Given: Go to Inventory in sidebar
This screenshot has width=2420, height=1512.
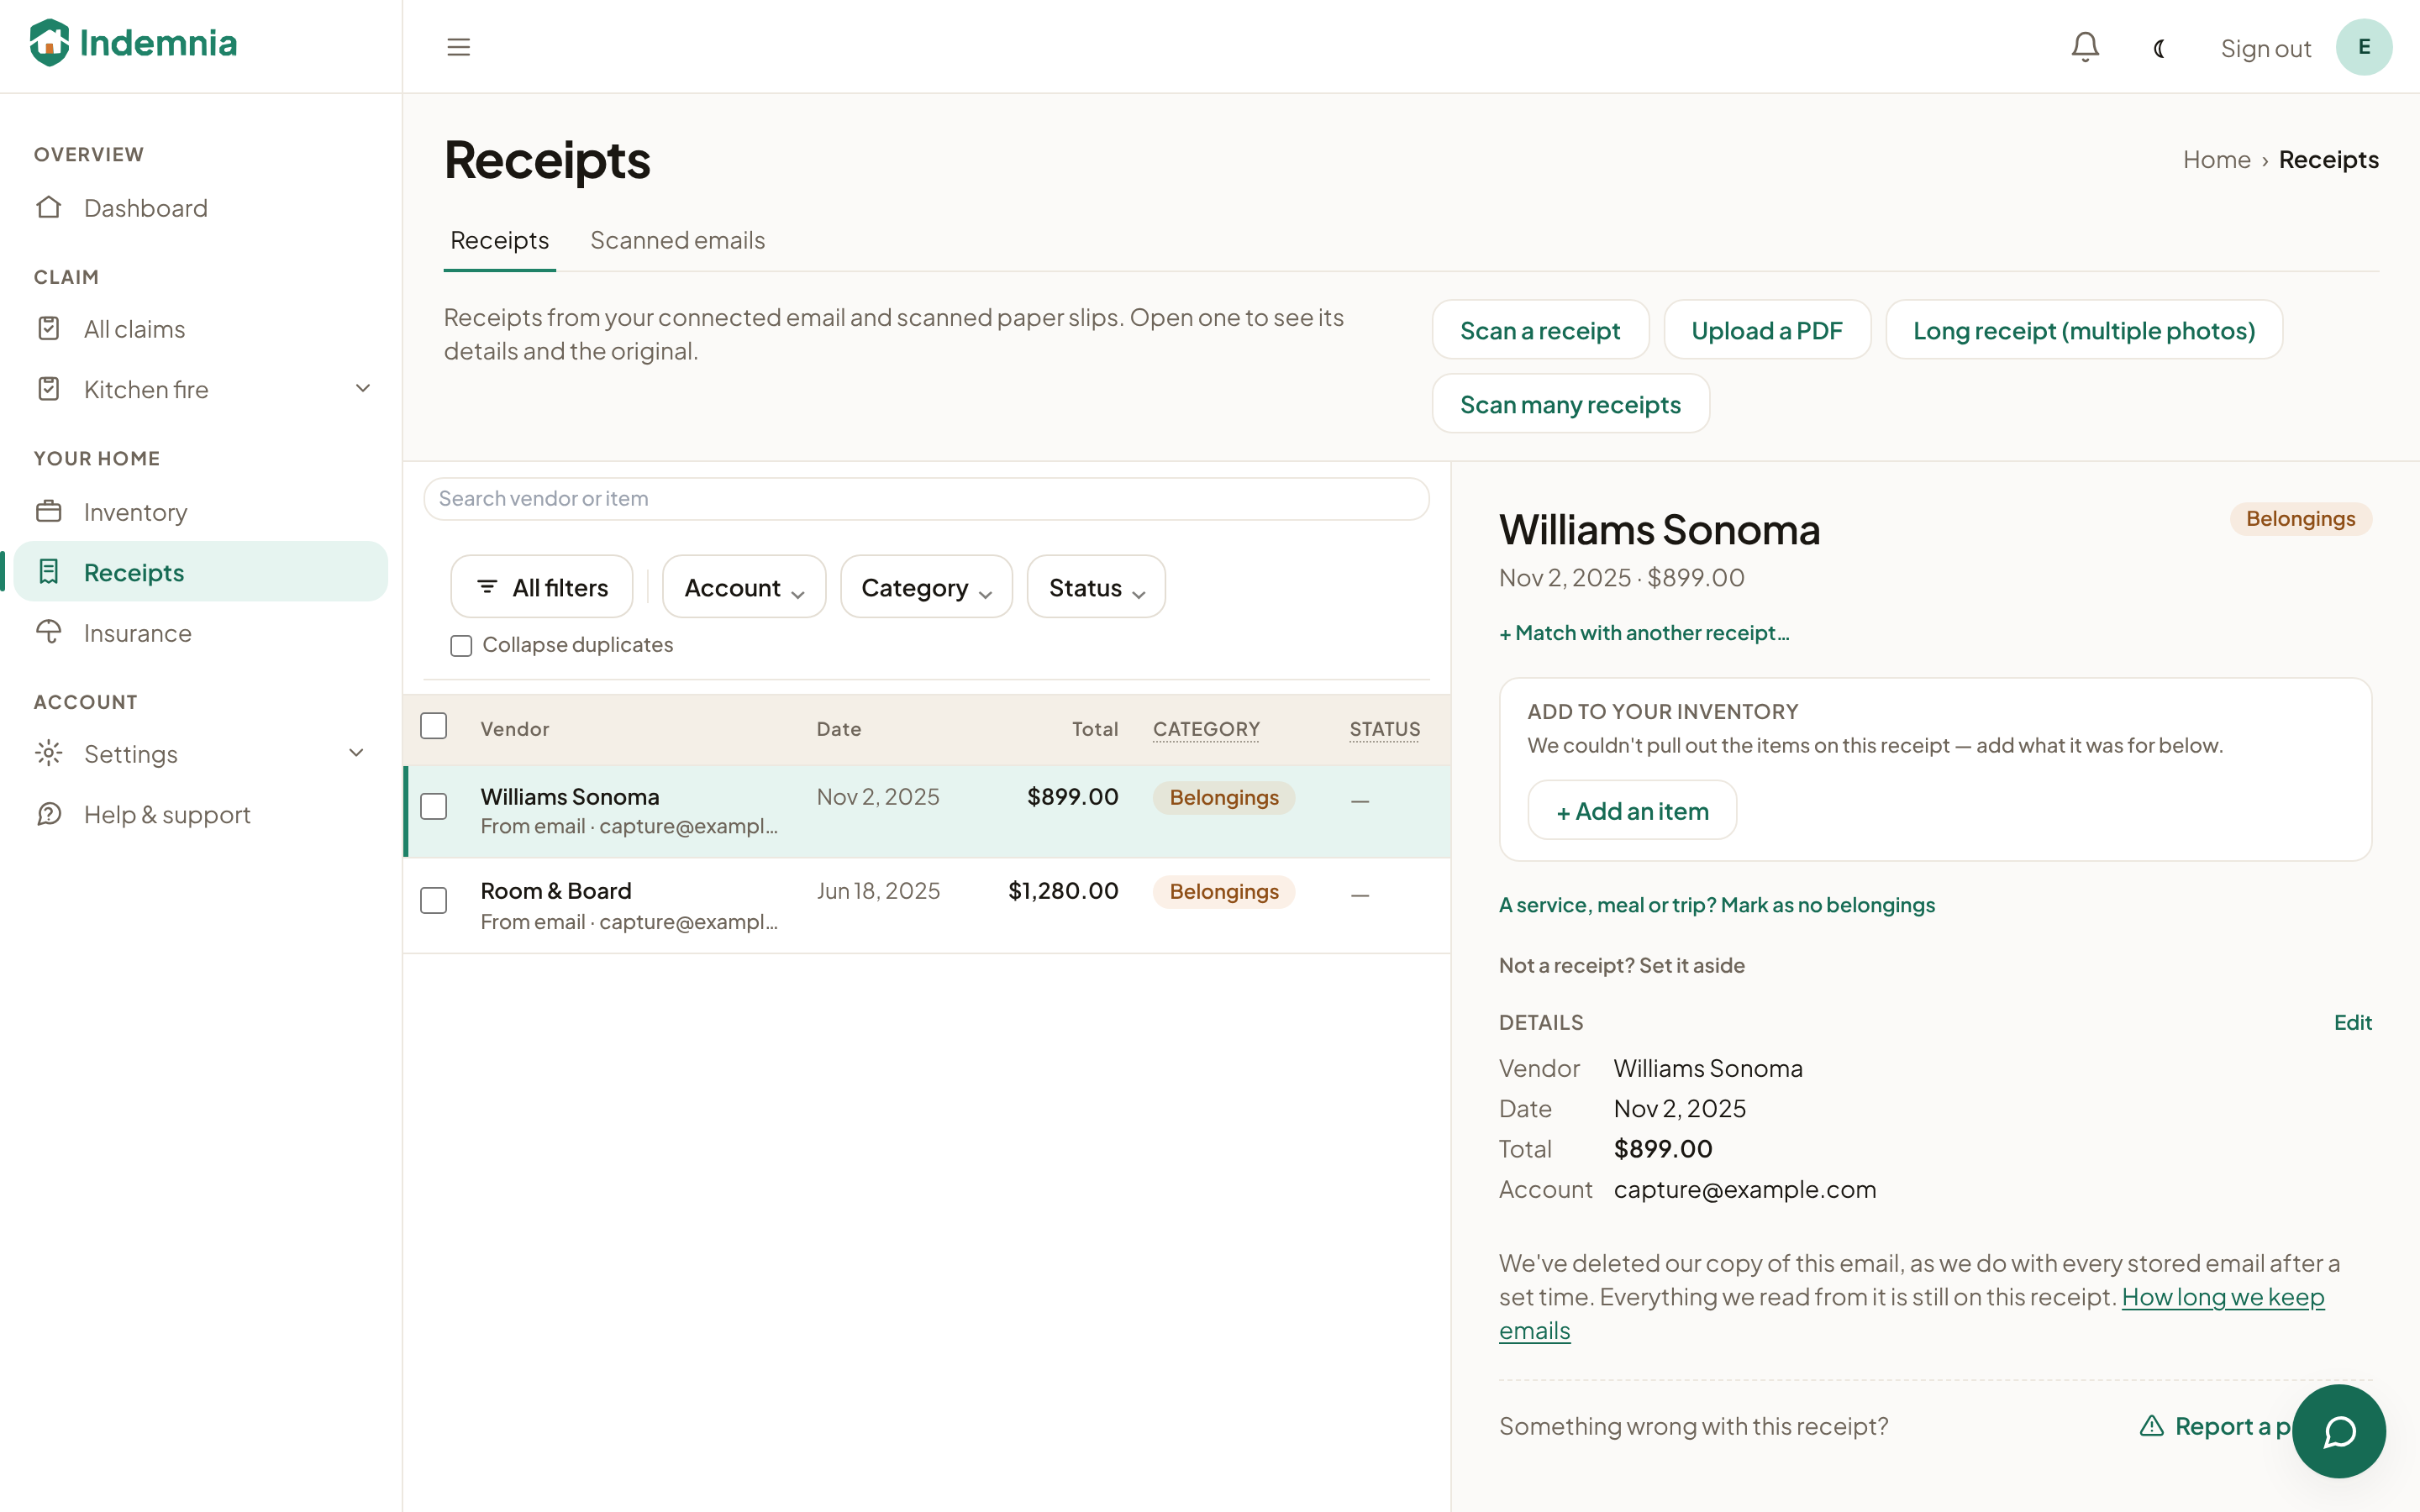Looking at the screenshot, I should pos(135,512).
